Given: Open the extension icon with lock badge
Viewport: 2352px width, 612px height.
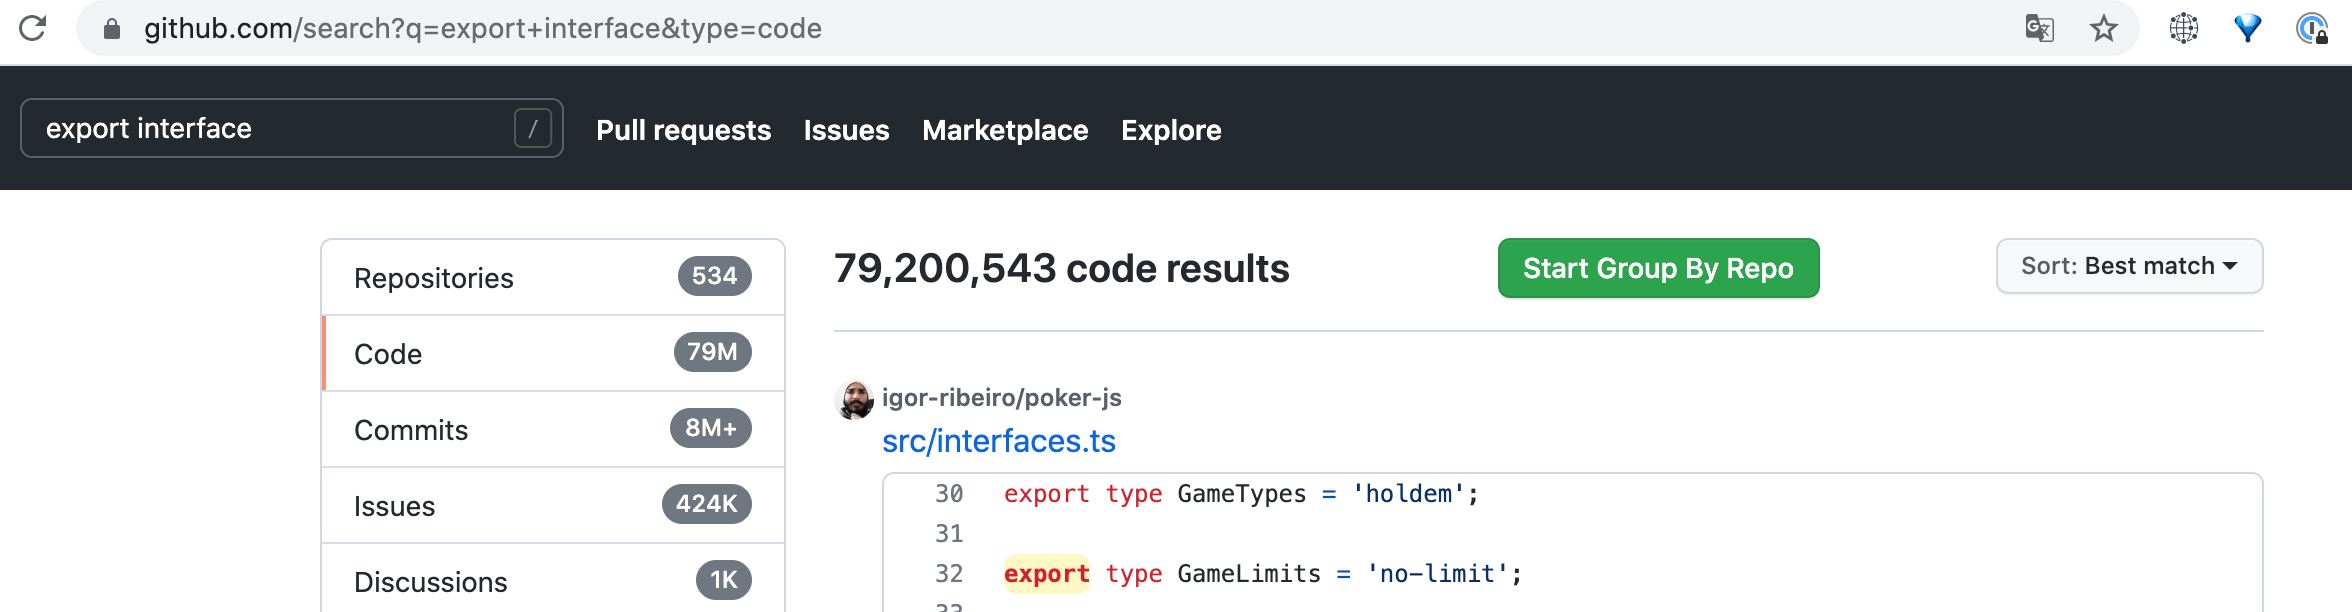Looking at the screenshot, I should pyautogui.click(x=2312, y=28).
